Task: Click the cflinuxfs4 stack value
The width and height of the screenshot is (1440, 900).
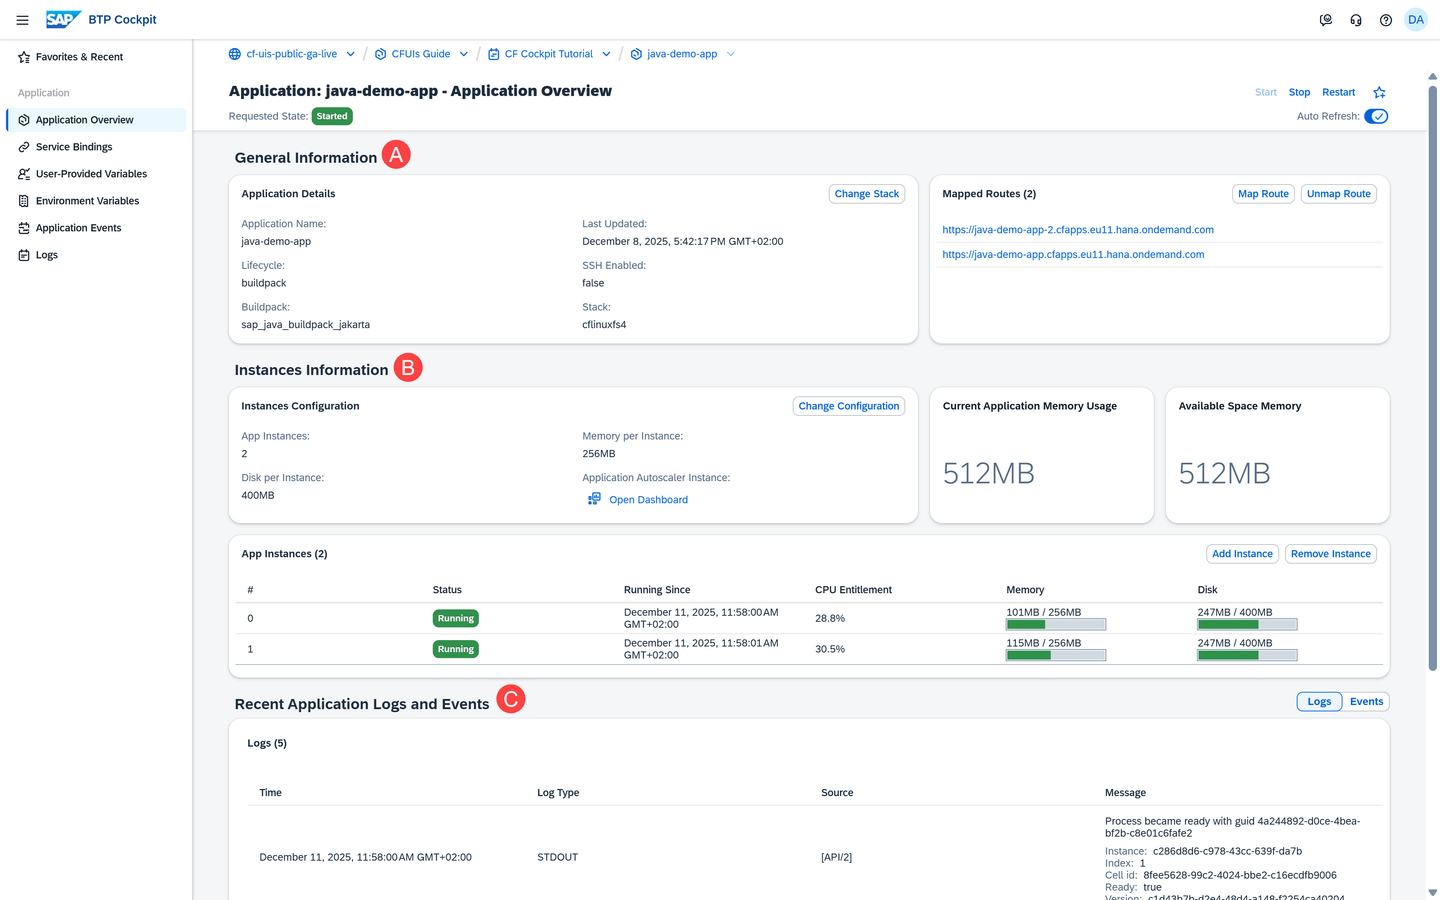Action: (604, 325)
